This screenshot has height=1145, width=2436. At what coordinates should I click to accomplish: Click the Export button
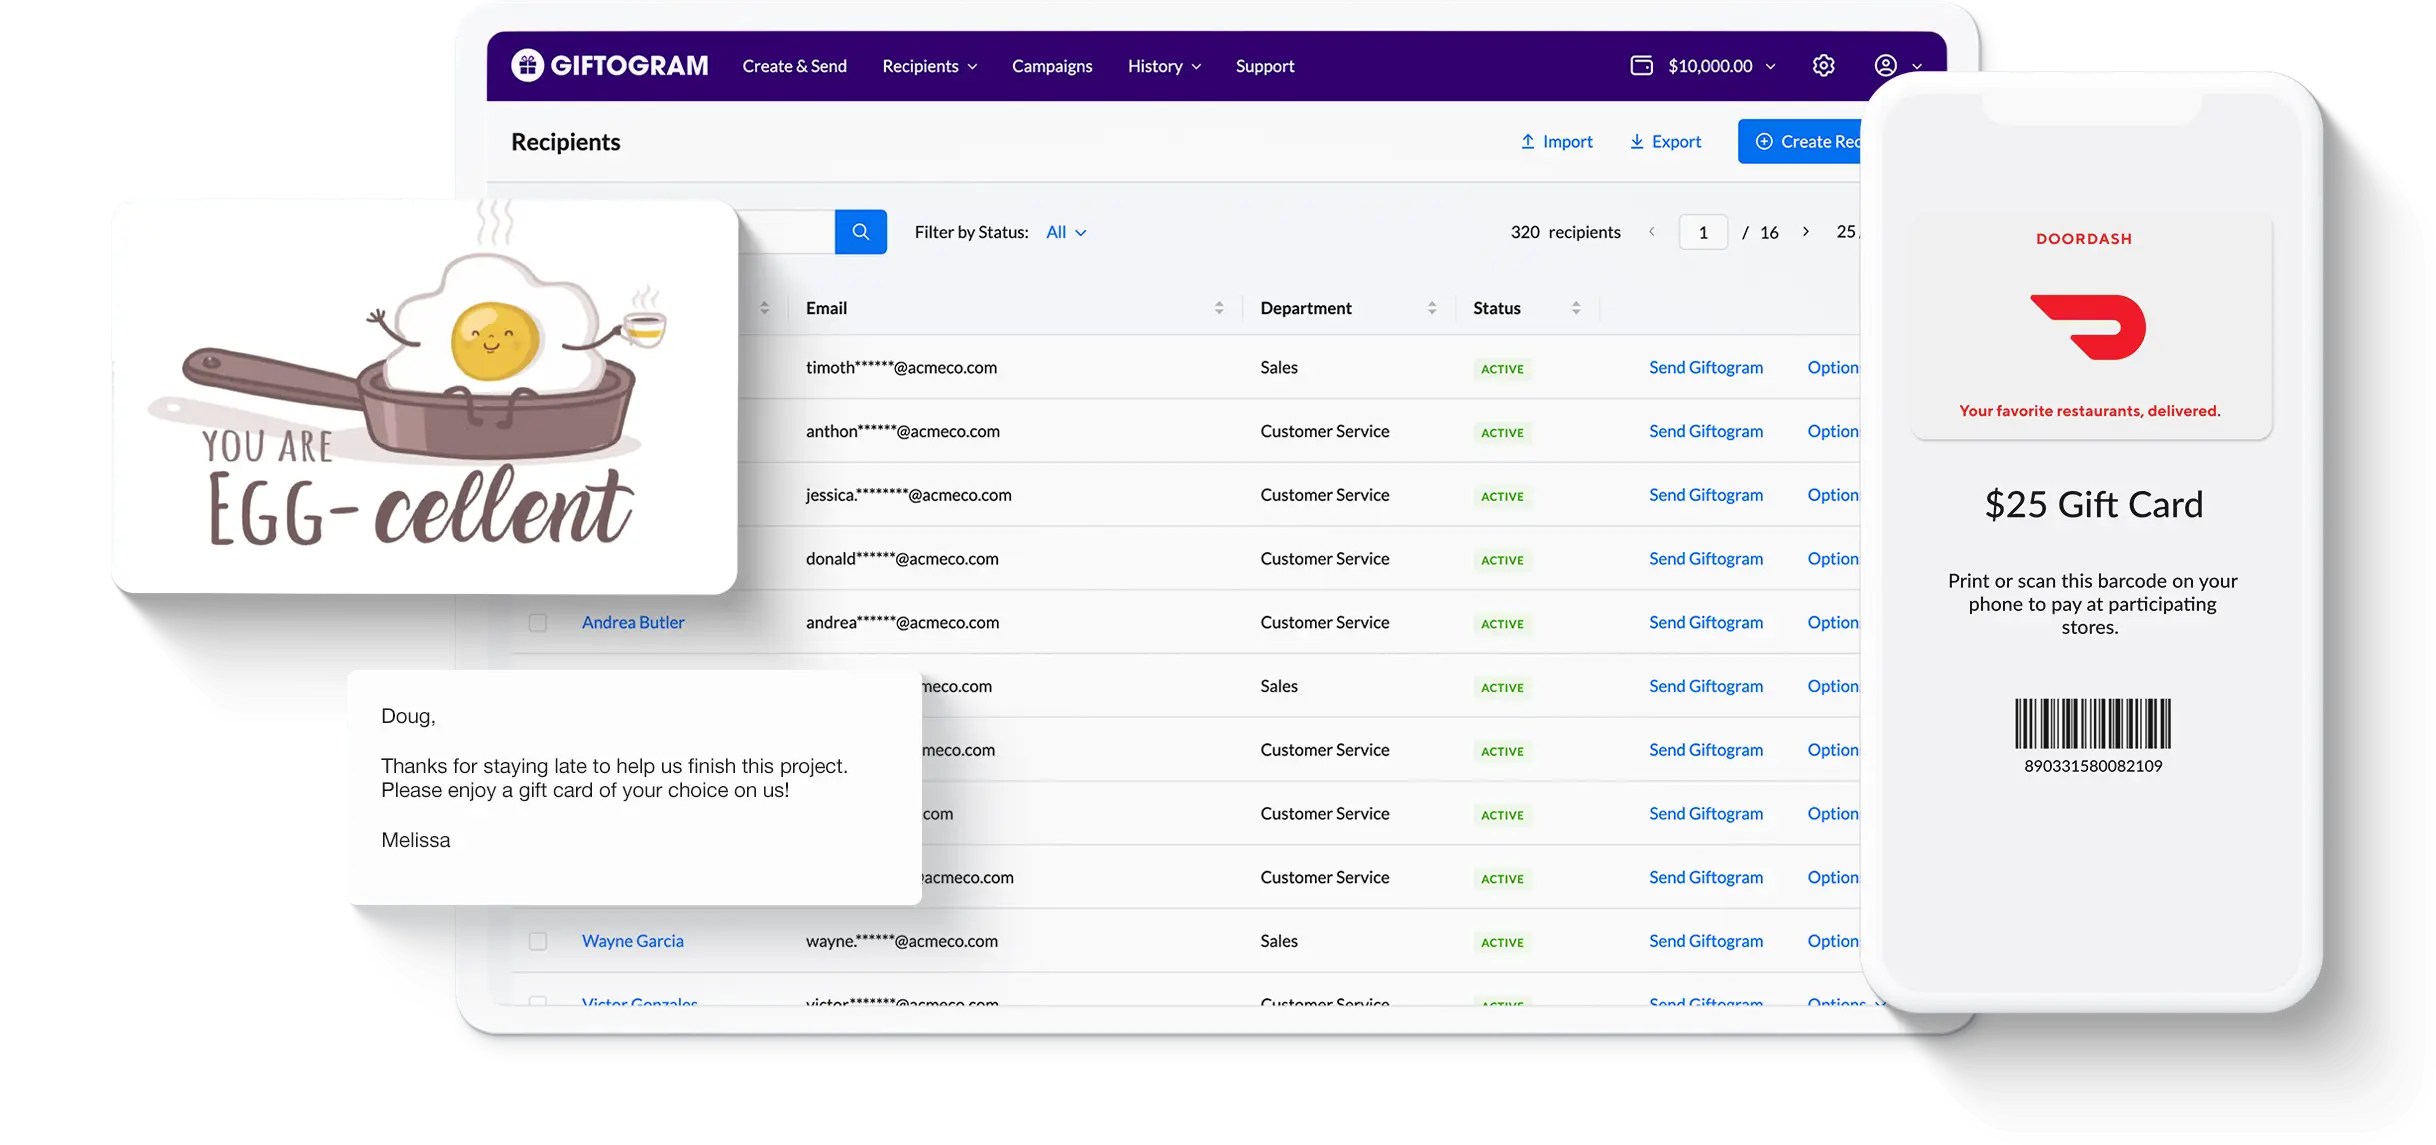point(1665,142)
